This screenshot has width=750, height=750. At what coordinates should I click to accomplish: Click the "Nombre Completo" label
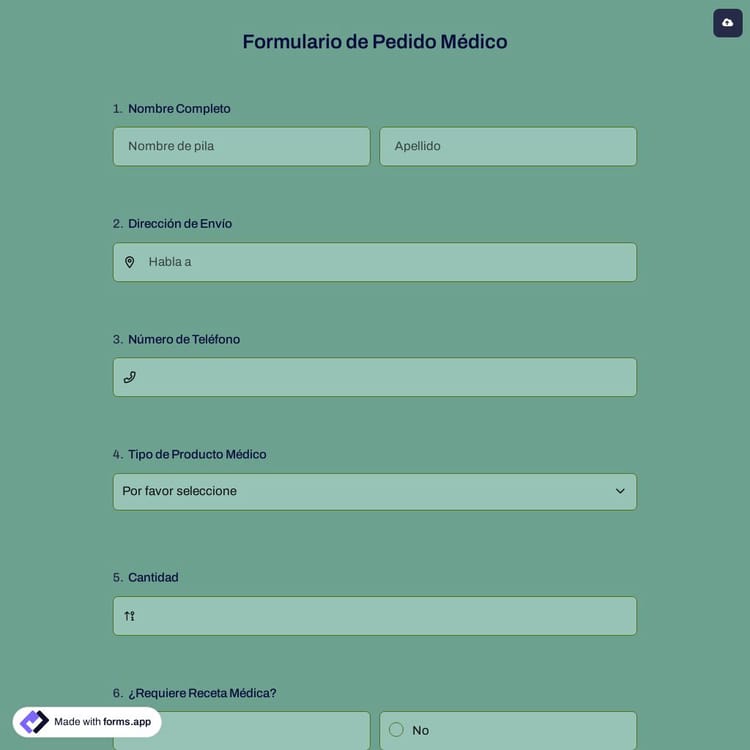179,109
